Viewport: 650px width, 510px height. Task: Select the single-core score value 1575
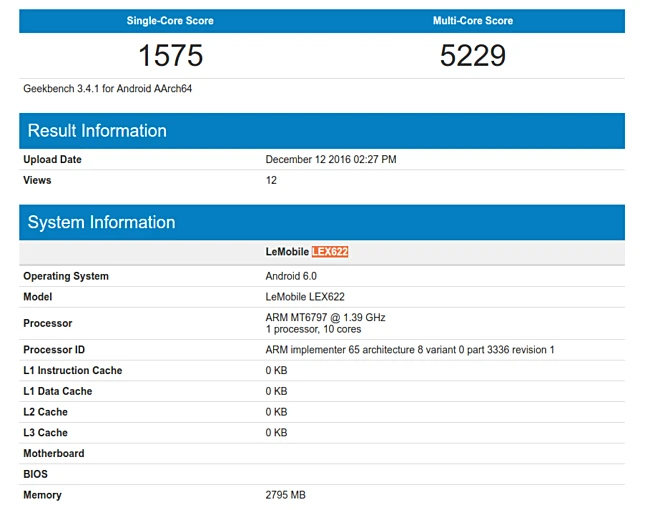170,55
